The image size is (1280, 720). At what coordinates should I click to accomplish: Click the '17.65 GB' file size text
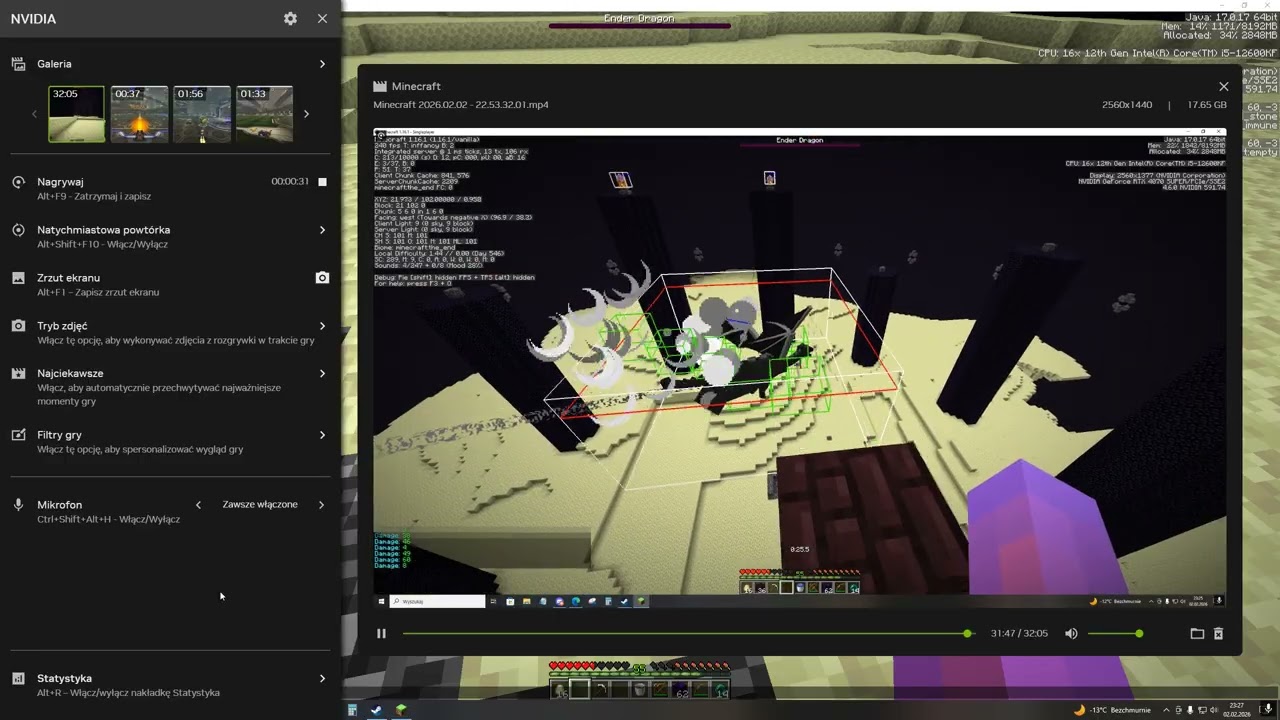pos(1207,105)
